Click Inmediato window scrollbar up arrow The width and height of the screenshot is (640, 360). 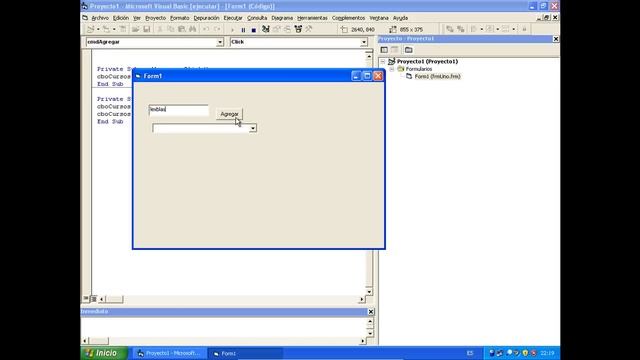click(x=370, y=322)
